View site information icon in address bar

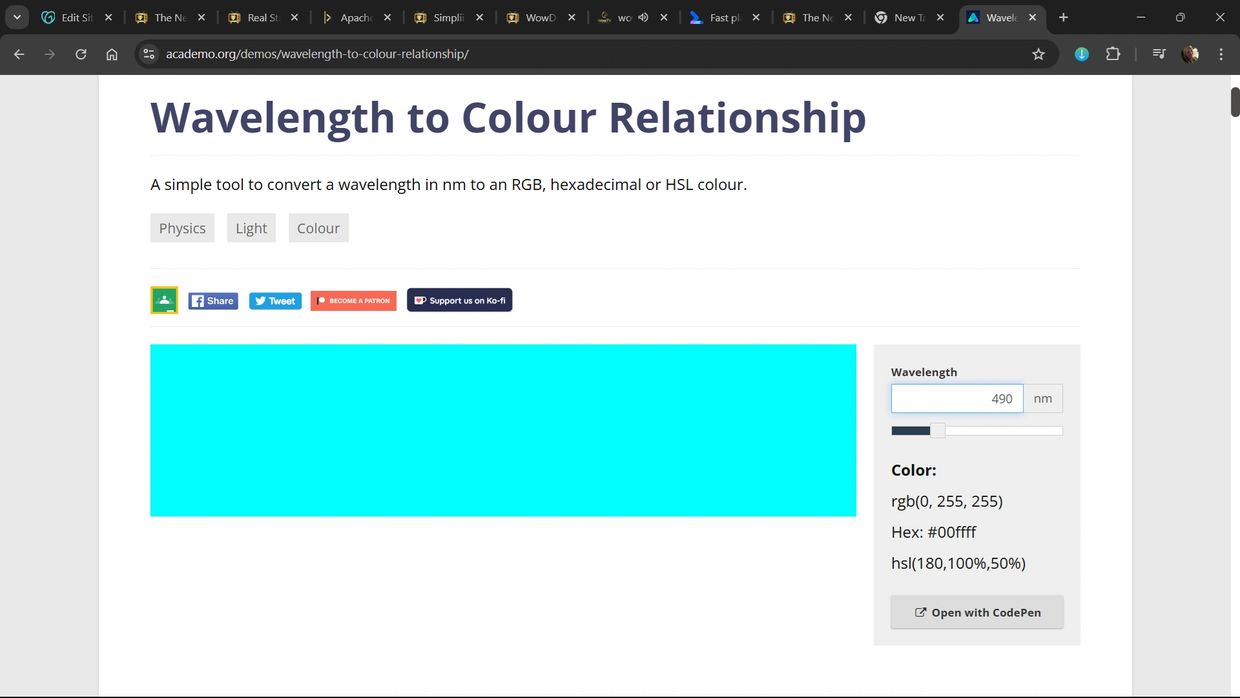[x=149, y=54]
